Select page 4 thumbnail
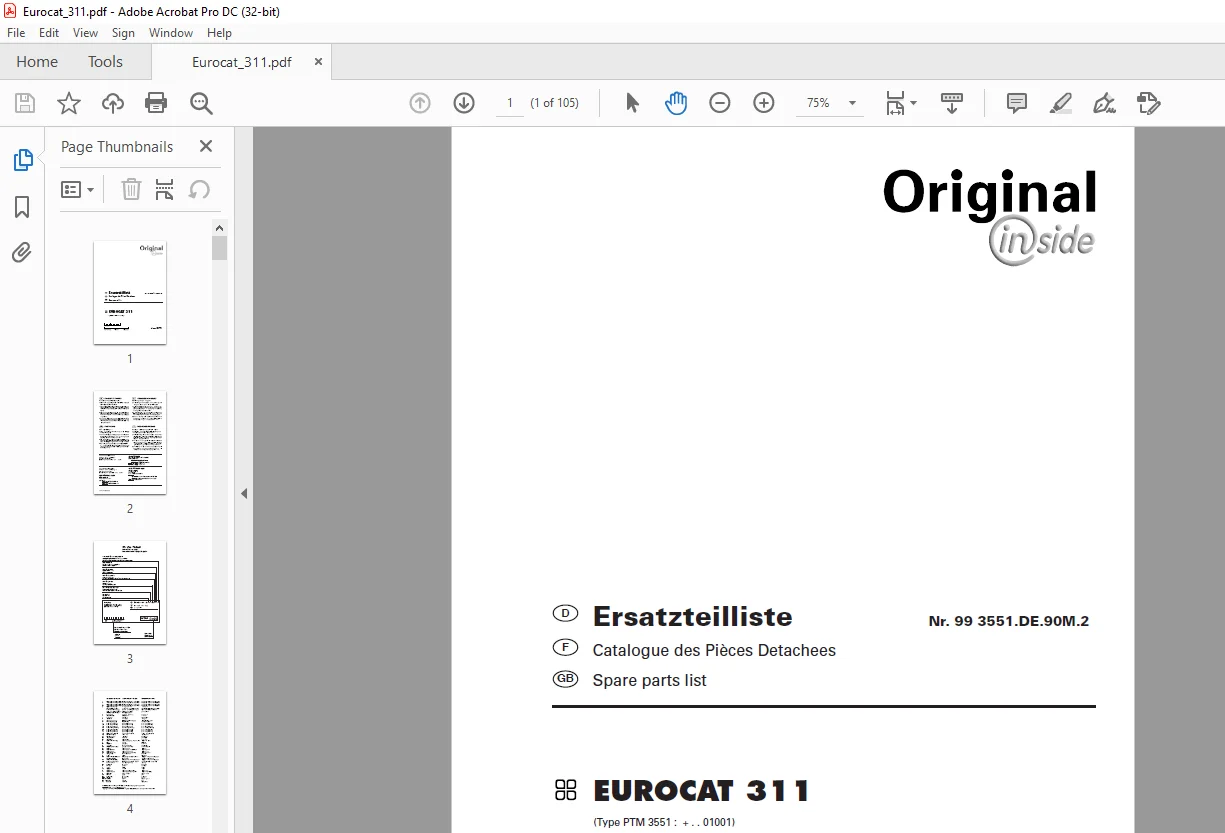Viewport: 1225px width, 833px height. click(x=130, y=742)
